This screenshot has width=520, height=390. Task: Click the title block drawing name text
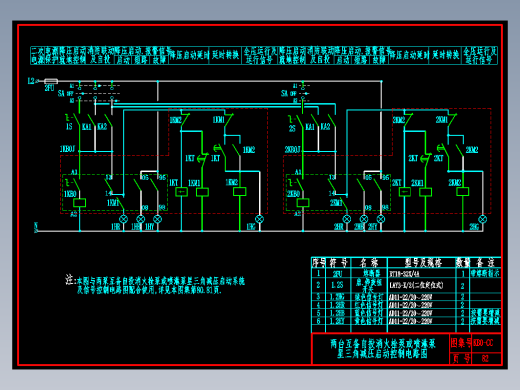(x=383, y=348)
